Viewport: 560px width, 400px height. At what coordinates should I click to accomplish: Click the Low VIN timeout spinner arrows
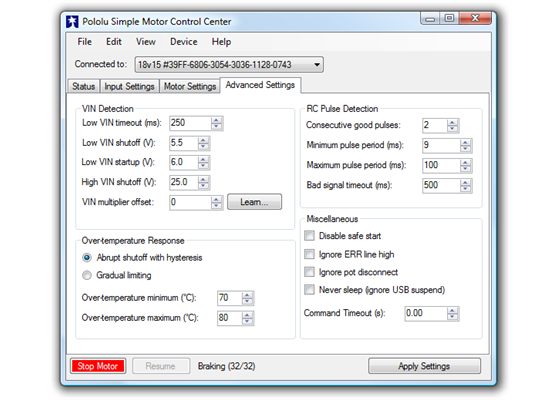(216, 123)
